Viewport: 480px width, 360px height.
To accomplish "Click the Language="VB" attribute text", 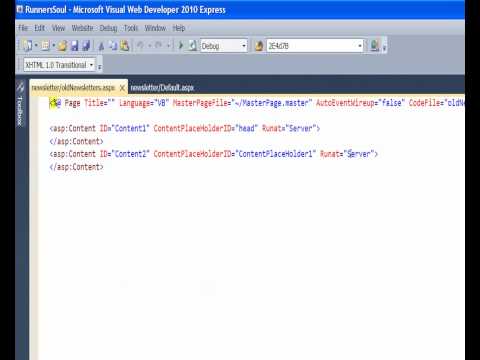I will tap(144, 103).
